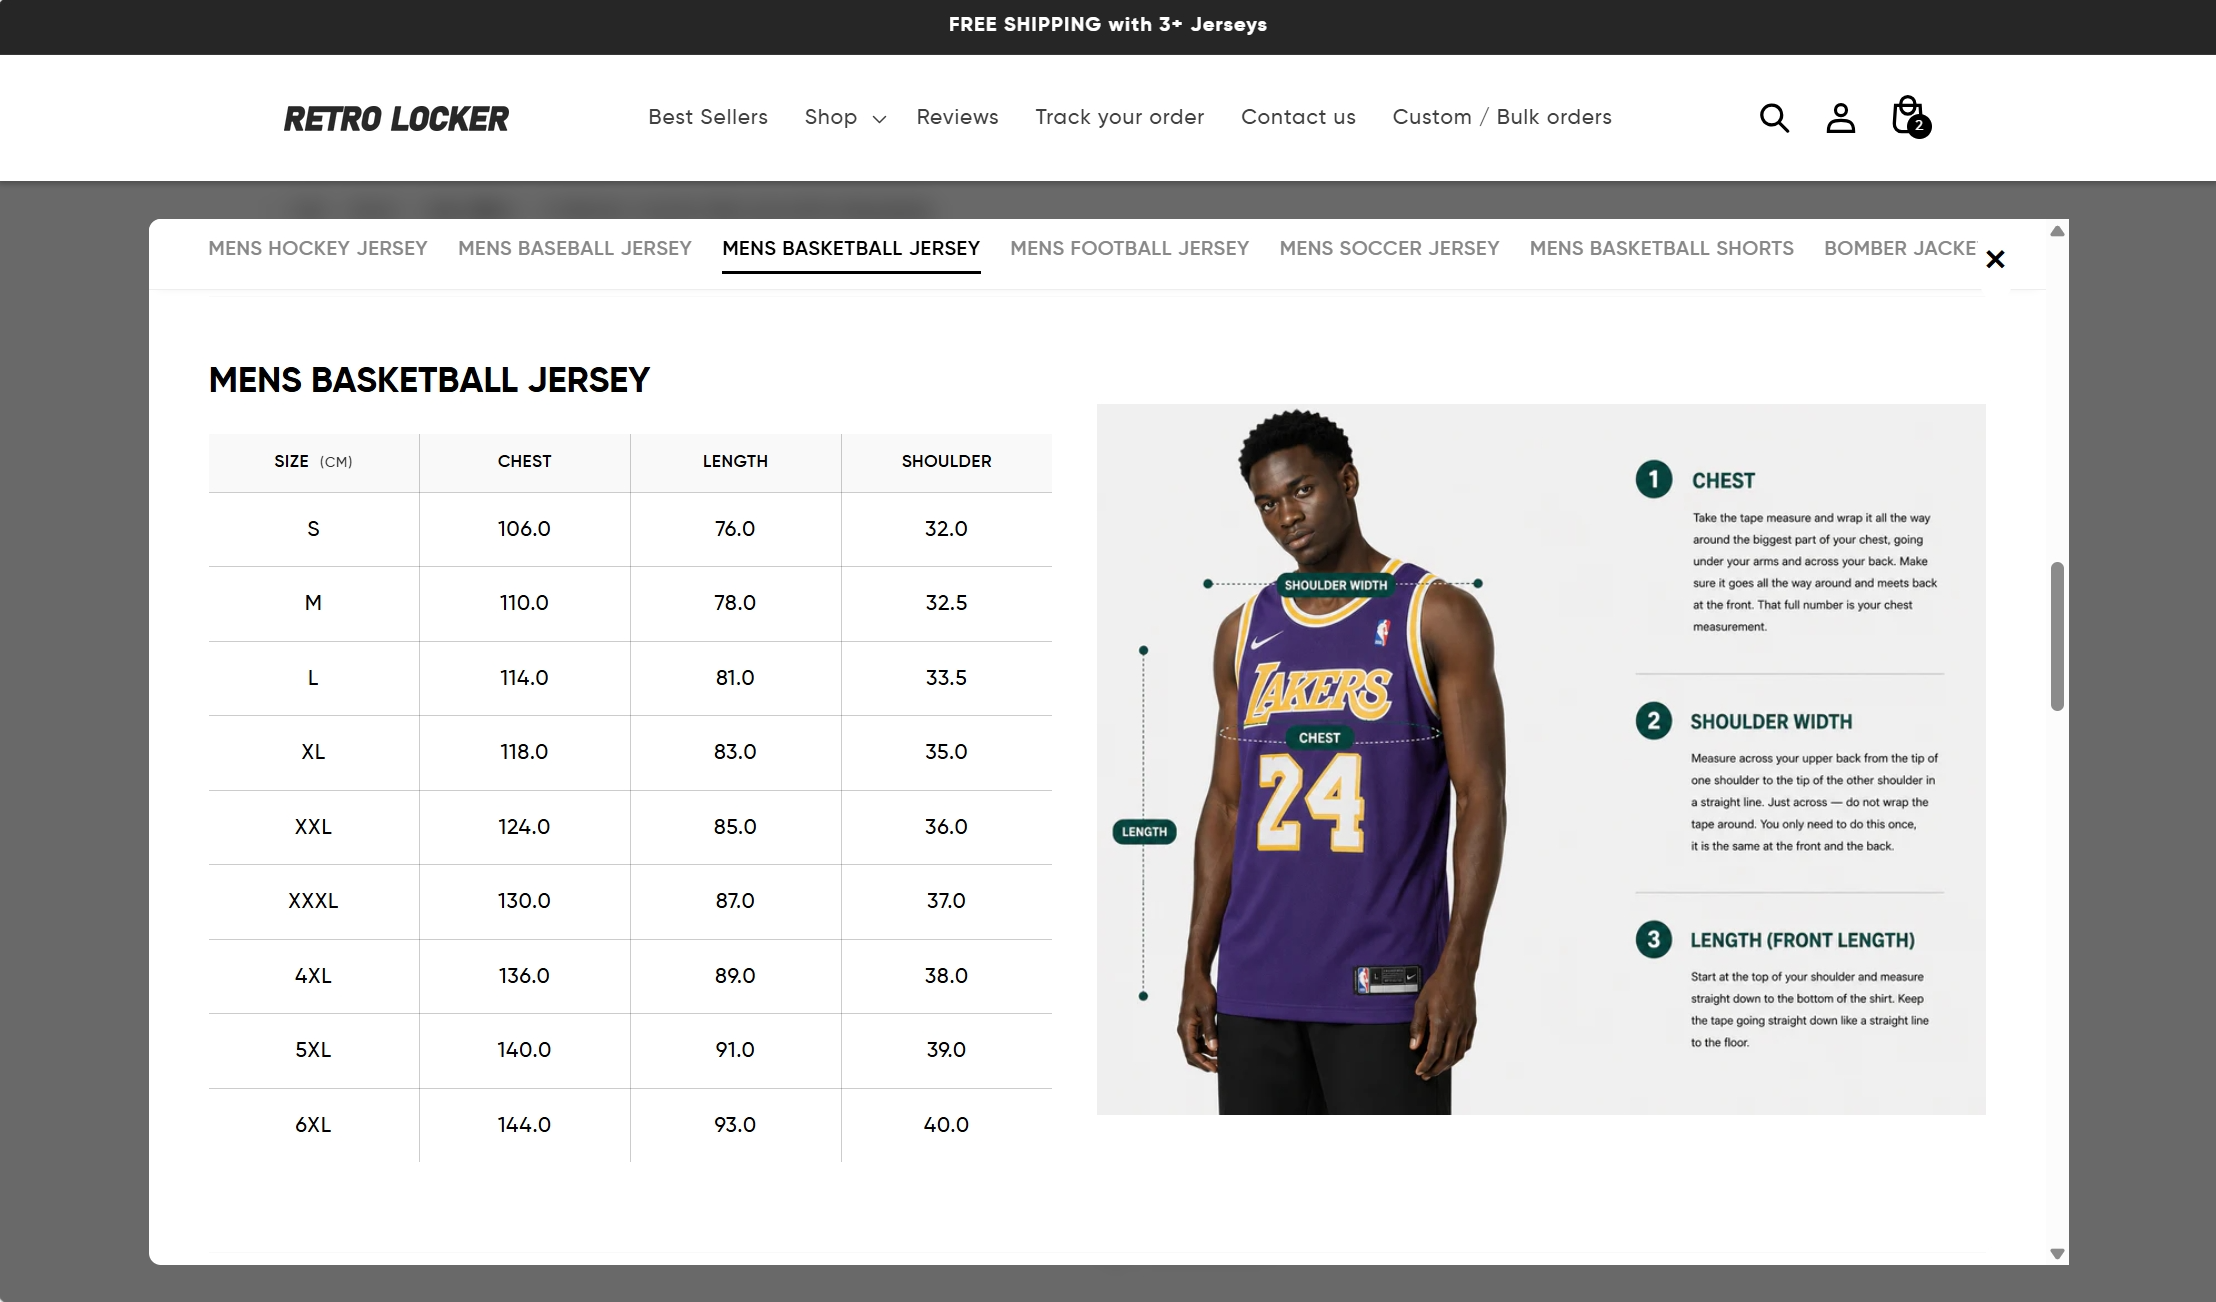Click the CHEST column header
The width and height of the screenshot is (2216, 1302).
pyautogui.click(x=524, y=461)
